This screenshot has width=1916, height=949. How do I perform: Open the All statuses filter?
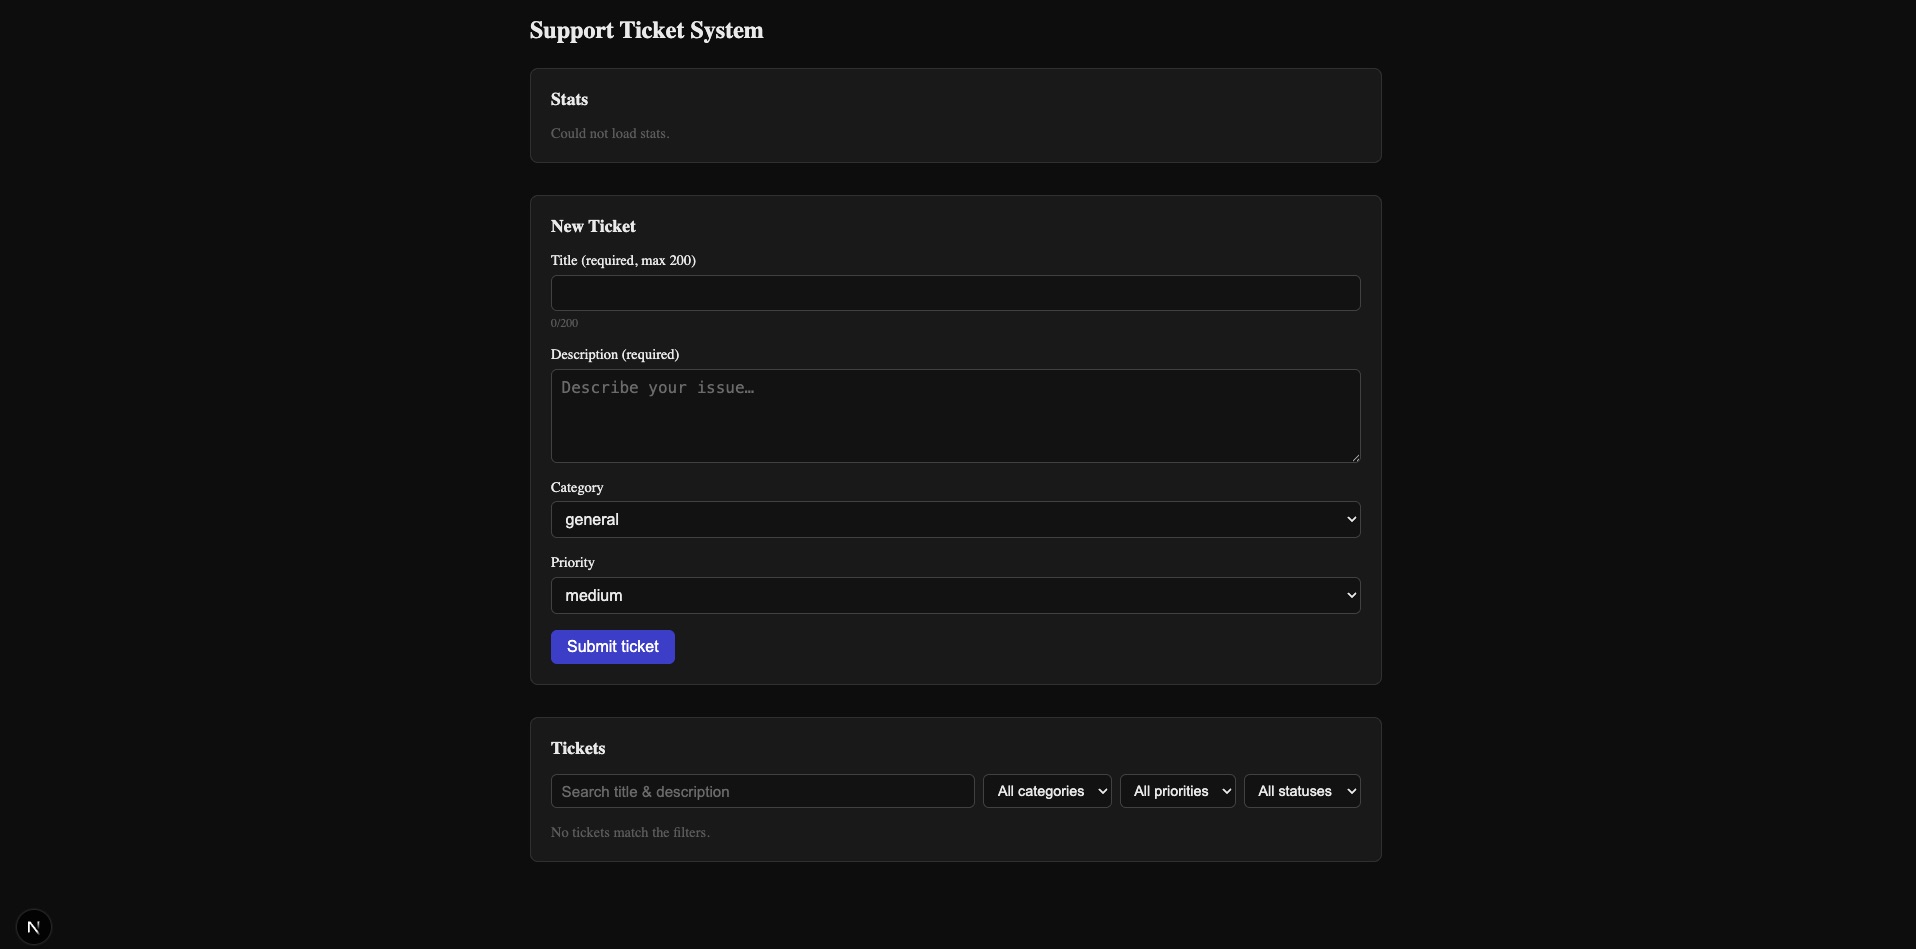[1301, 791]
